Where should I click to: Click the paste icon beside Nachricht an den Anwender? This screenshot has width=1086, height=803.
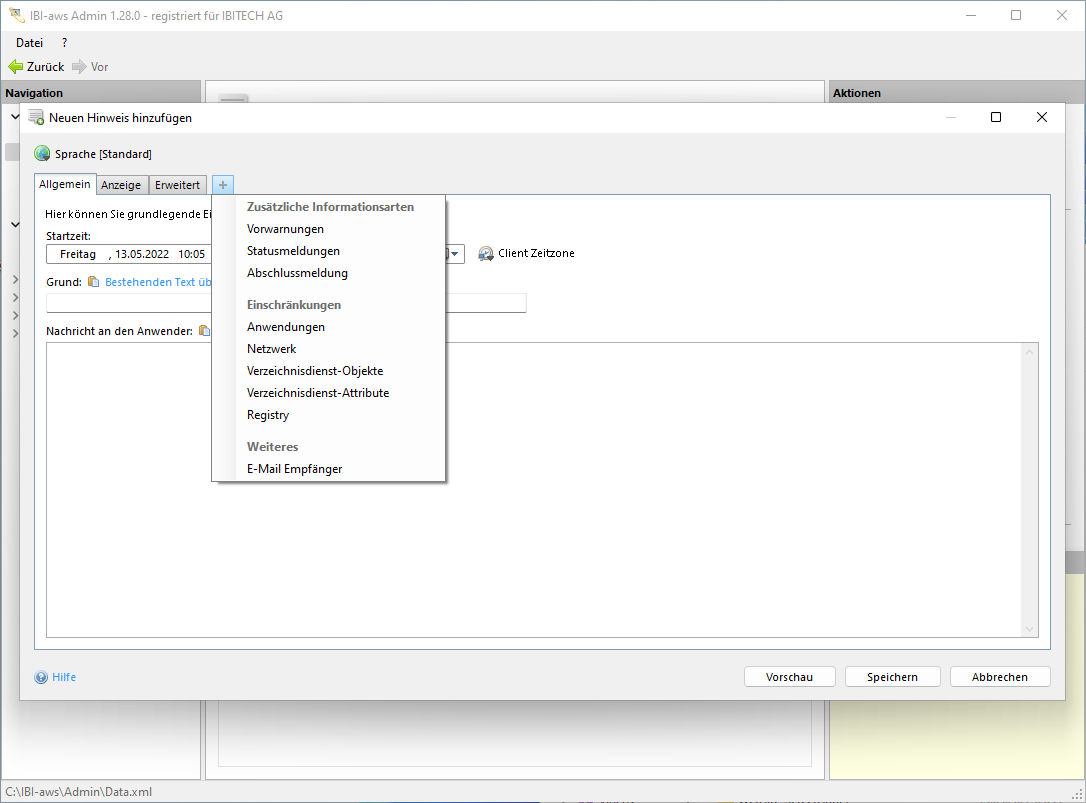[x=203, y=330]
